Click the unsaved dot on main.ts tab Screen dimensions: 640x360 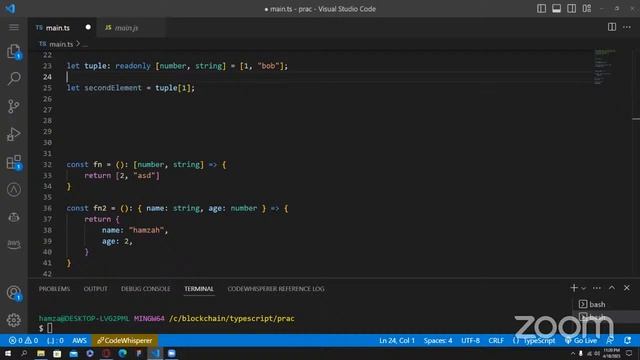click(x=88, y=27)
